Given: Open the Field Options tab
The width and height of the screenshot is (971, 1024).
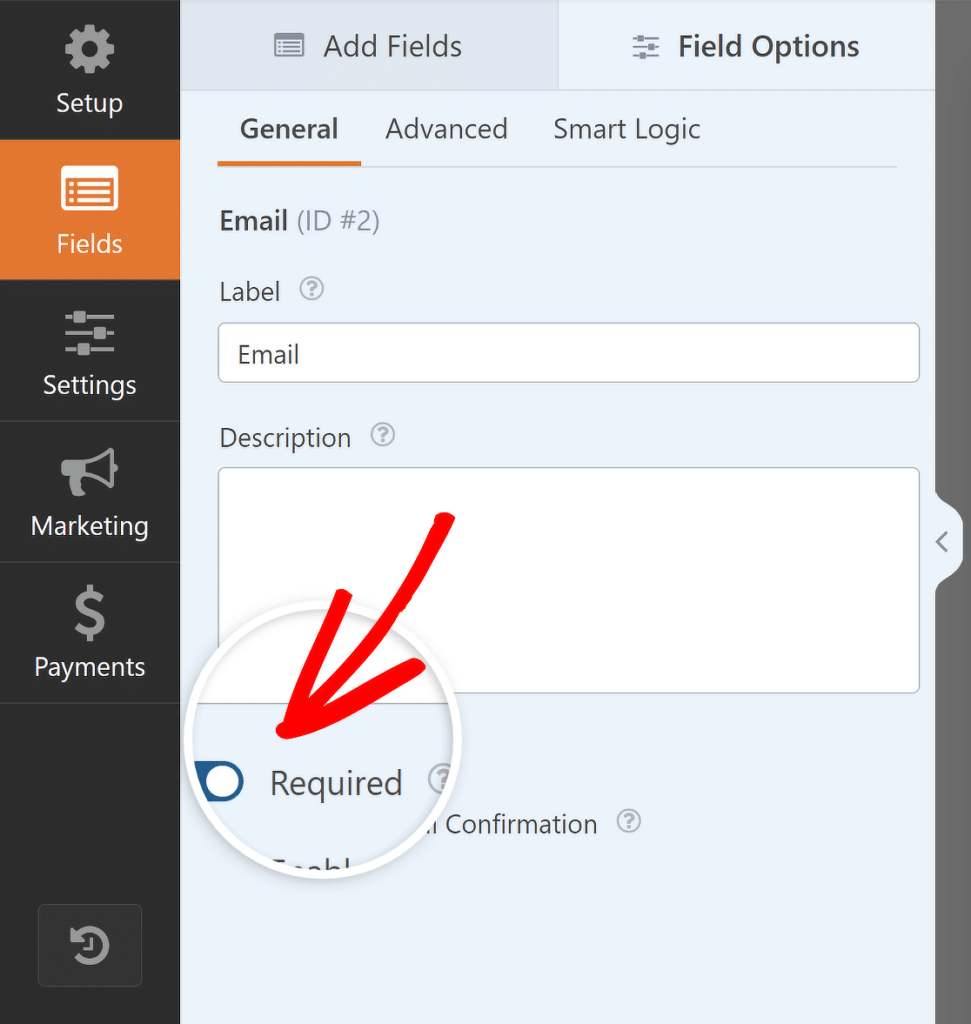Looking at the screenshot, I should coord(745,45).
